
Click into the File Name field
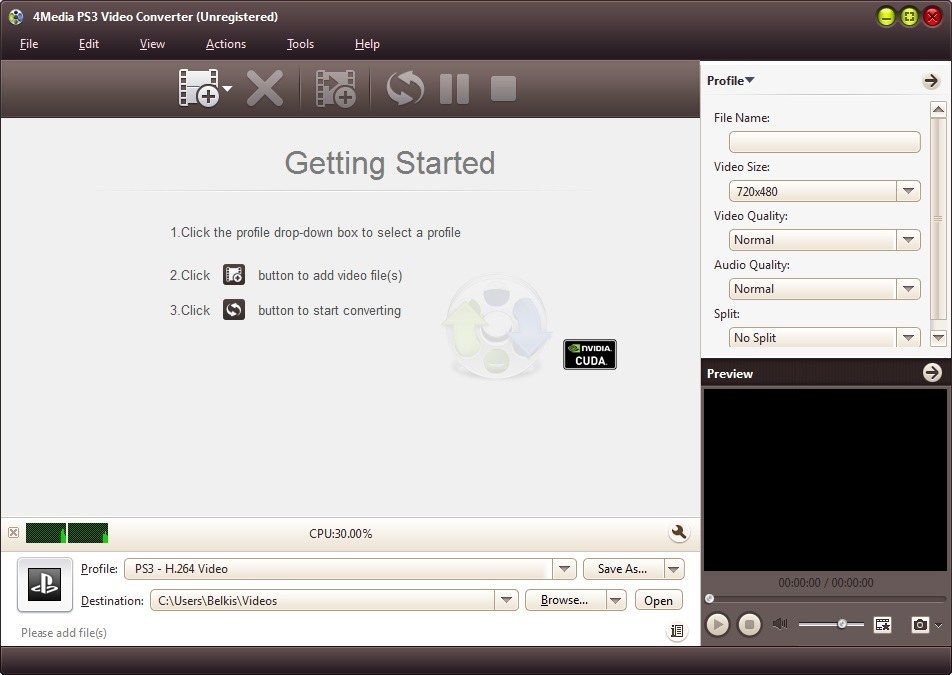824,142
